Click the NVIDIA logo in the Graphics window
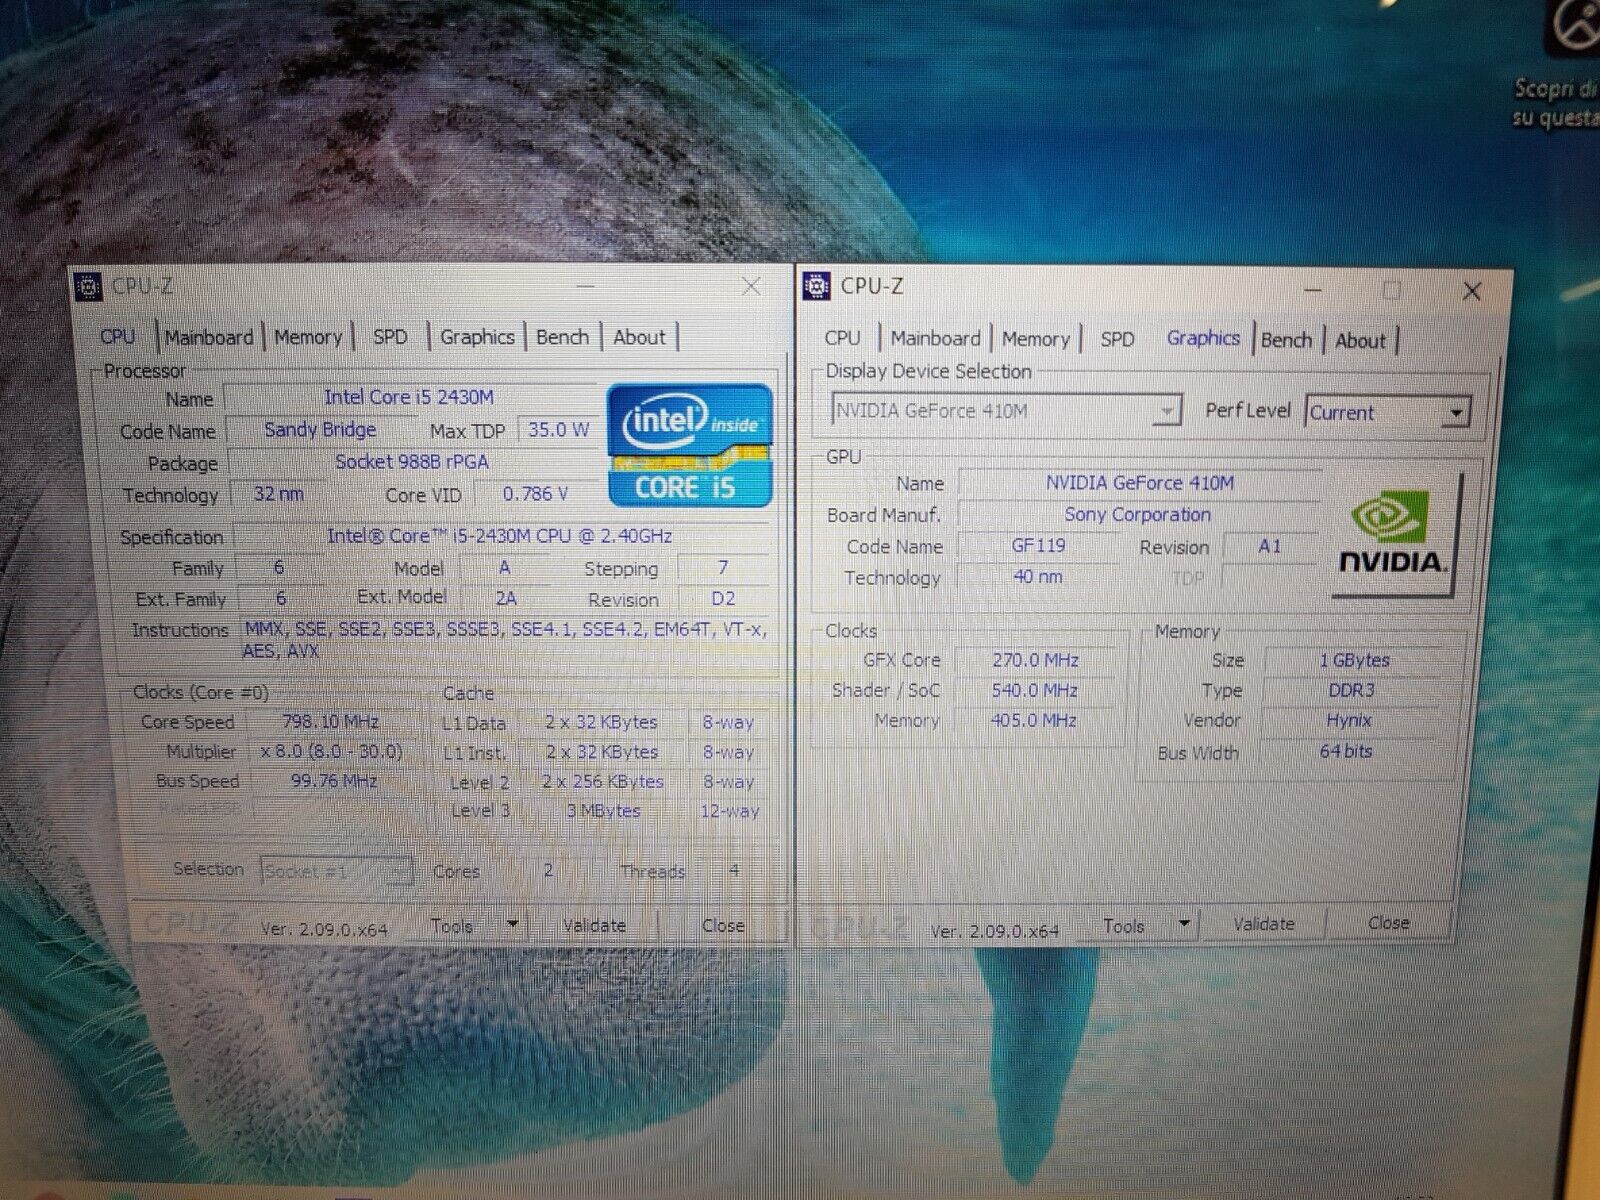1600x1200 pixels. tap(1393, 533)
